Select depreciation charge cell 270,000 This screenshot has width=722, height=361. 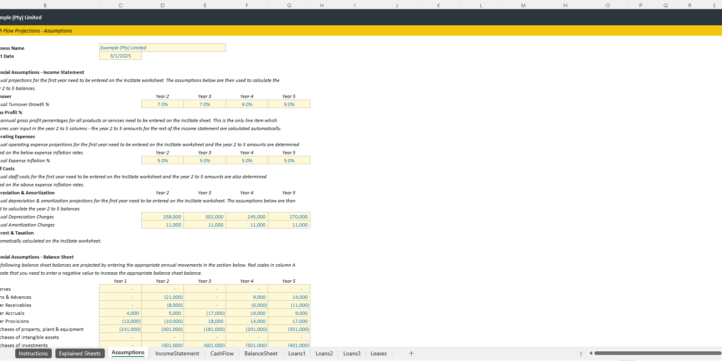pyautogui.click(x=289, y=216)
